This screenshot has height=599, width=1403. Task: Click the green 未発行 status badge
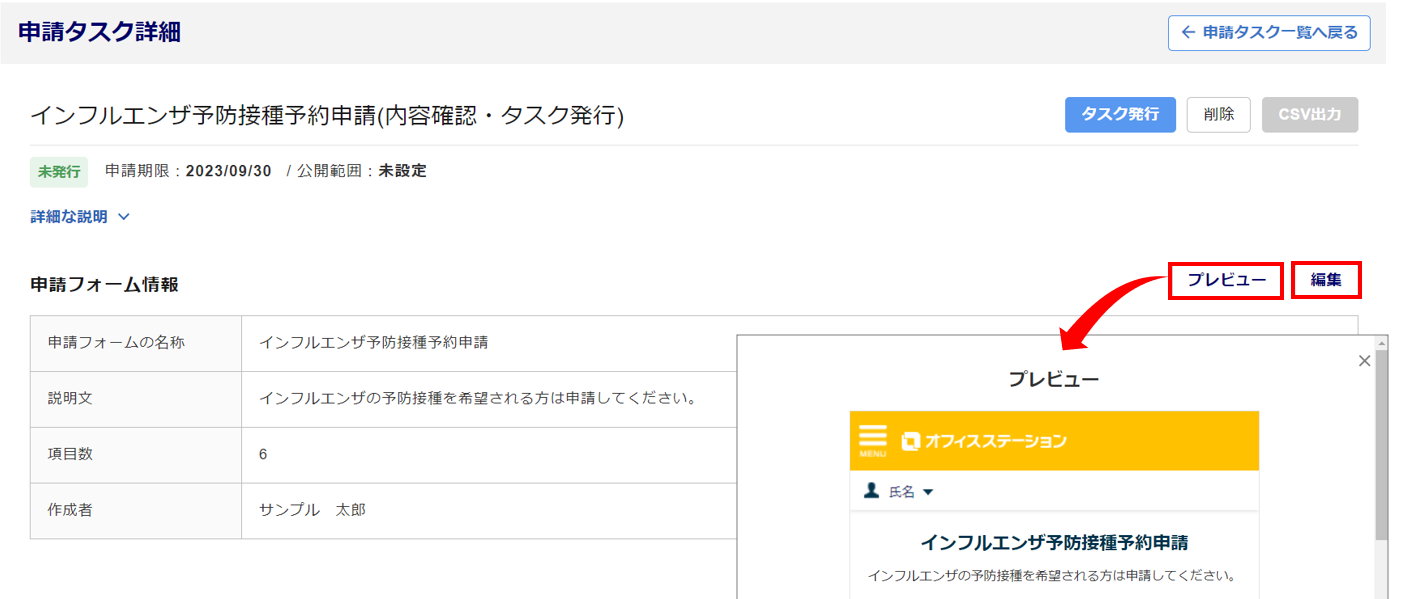[x=59, y=171]
